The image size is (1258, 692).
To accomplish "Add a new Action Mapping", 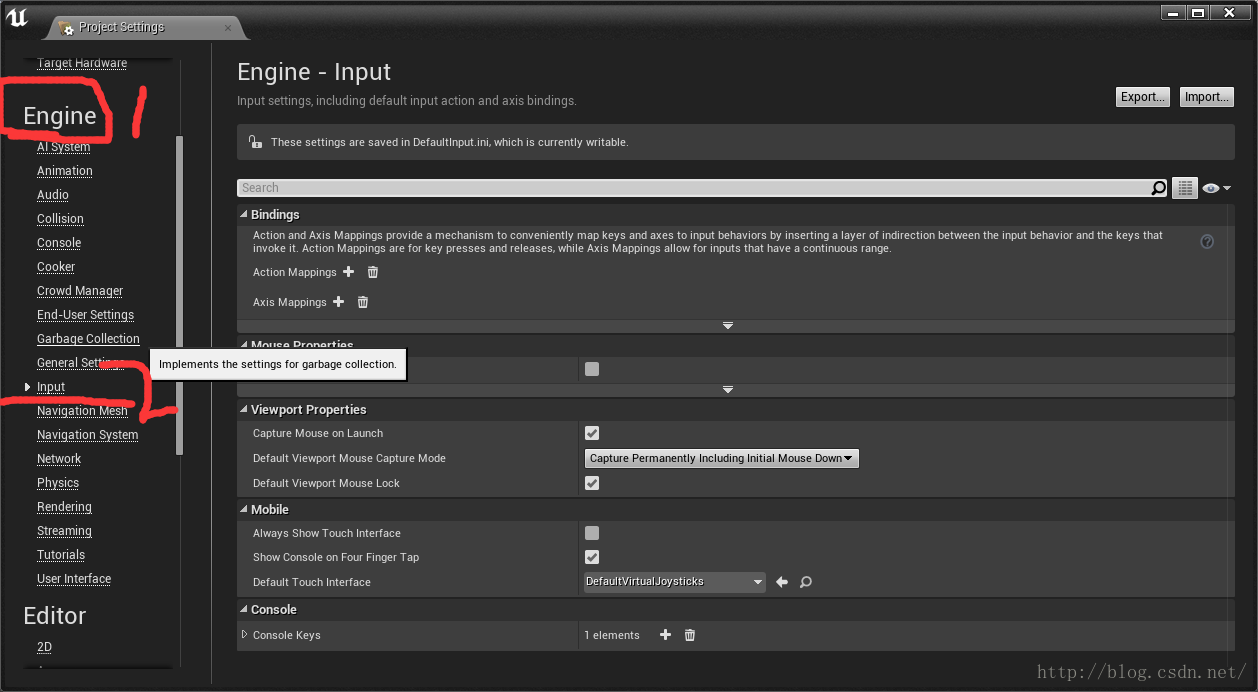I will point(349,272).
